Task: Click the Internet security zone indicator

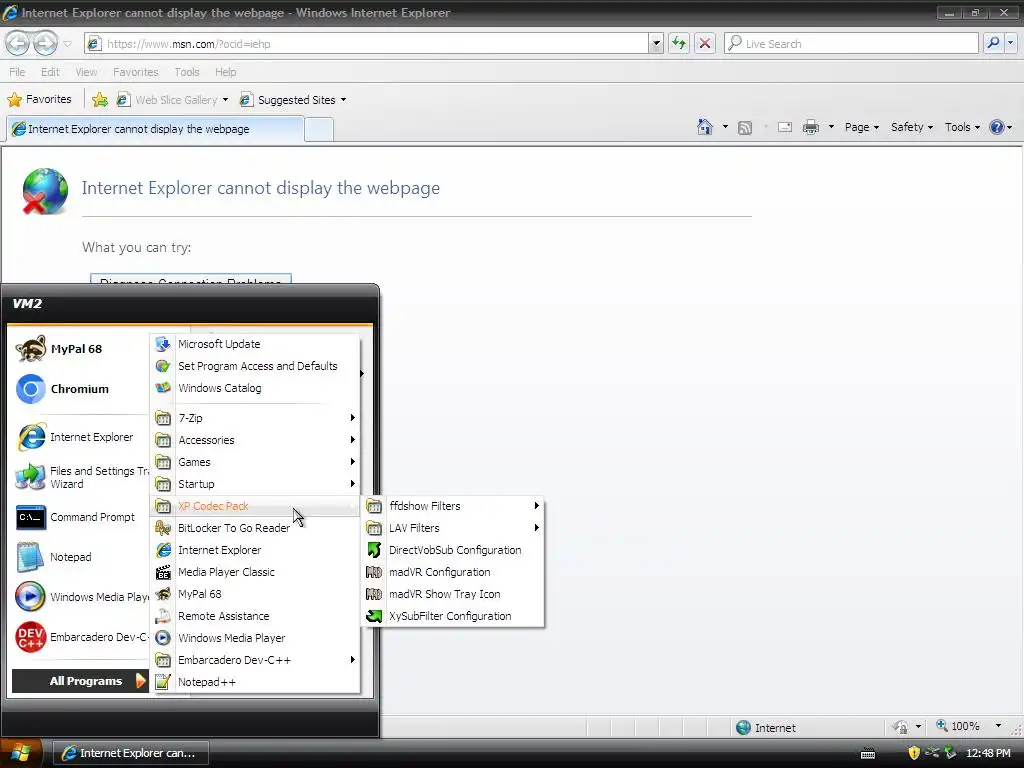Action: (x=765, y=728)
